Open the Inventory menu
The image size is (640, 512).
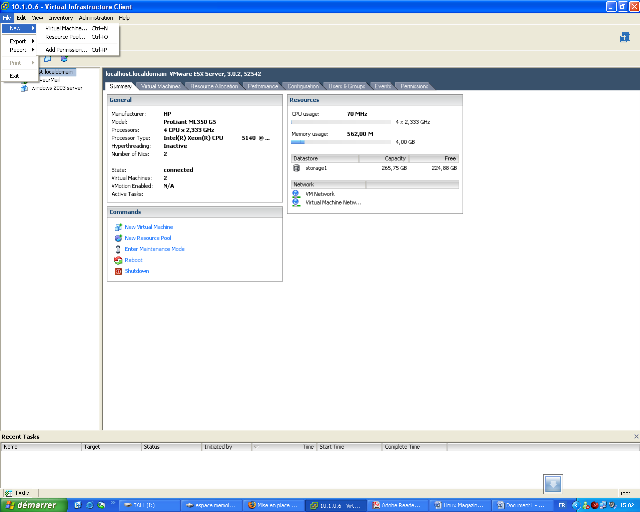59,18
